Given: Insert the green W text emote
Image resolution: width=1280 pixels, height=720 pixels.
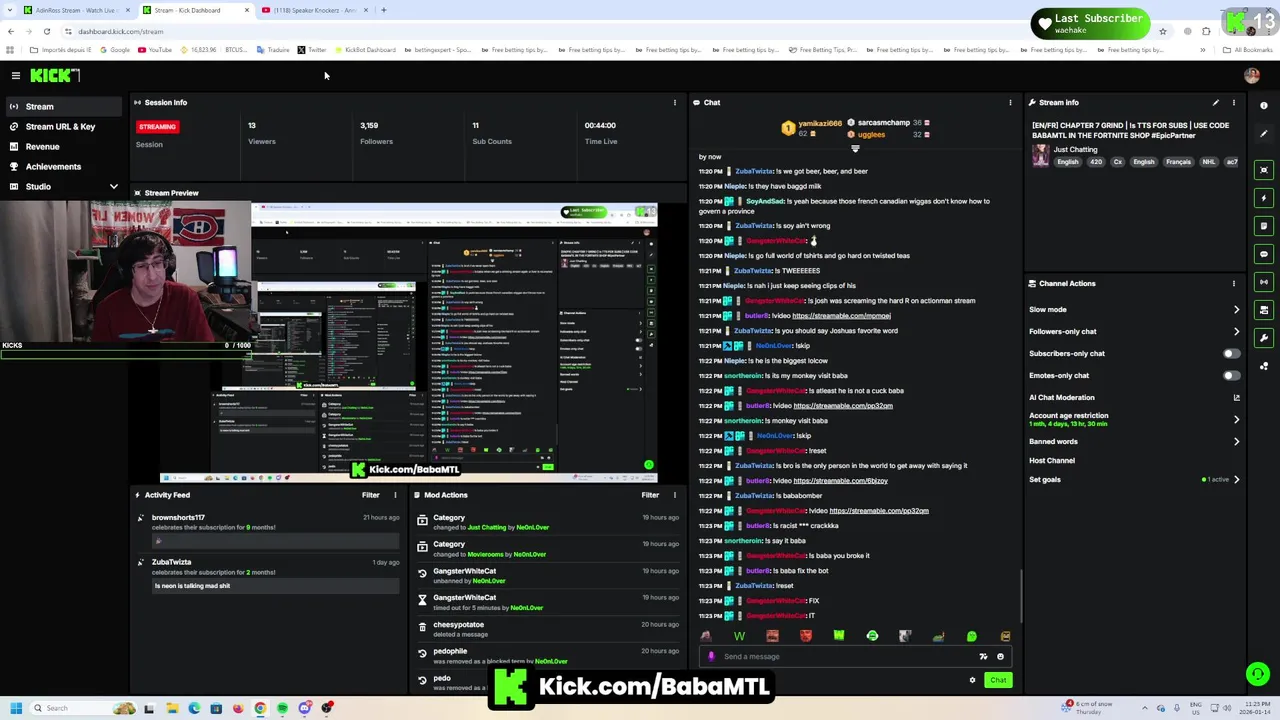Looking at the screenshot, I should (739, 636).
